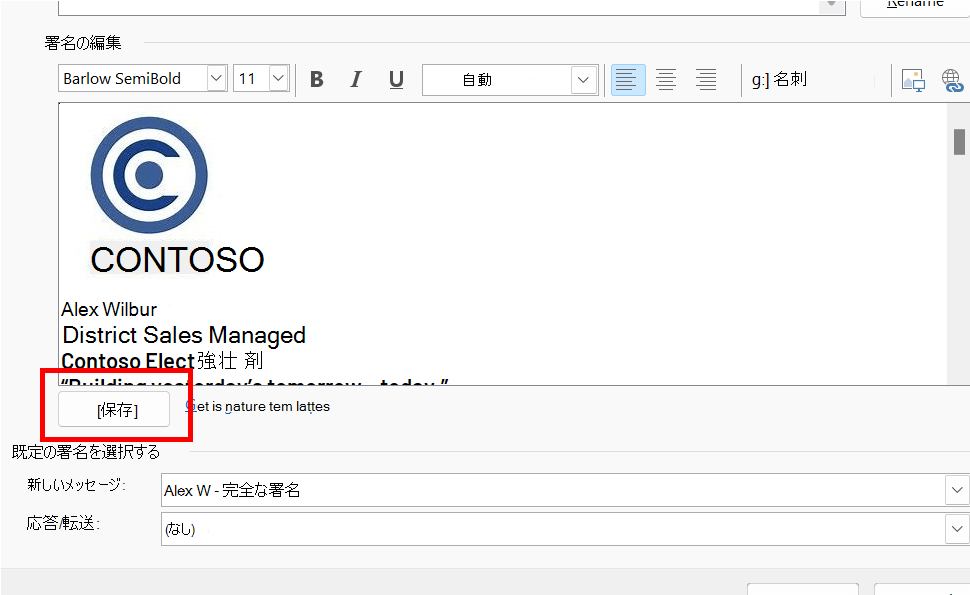
Task: Apply italic formatting to signature text
Action: pyautogui.click(x=356, y=80)
